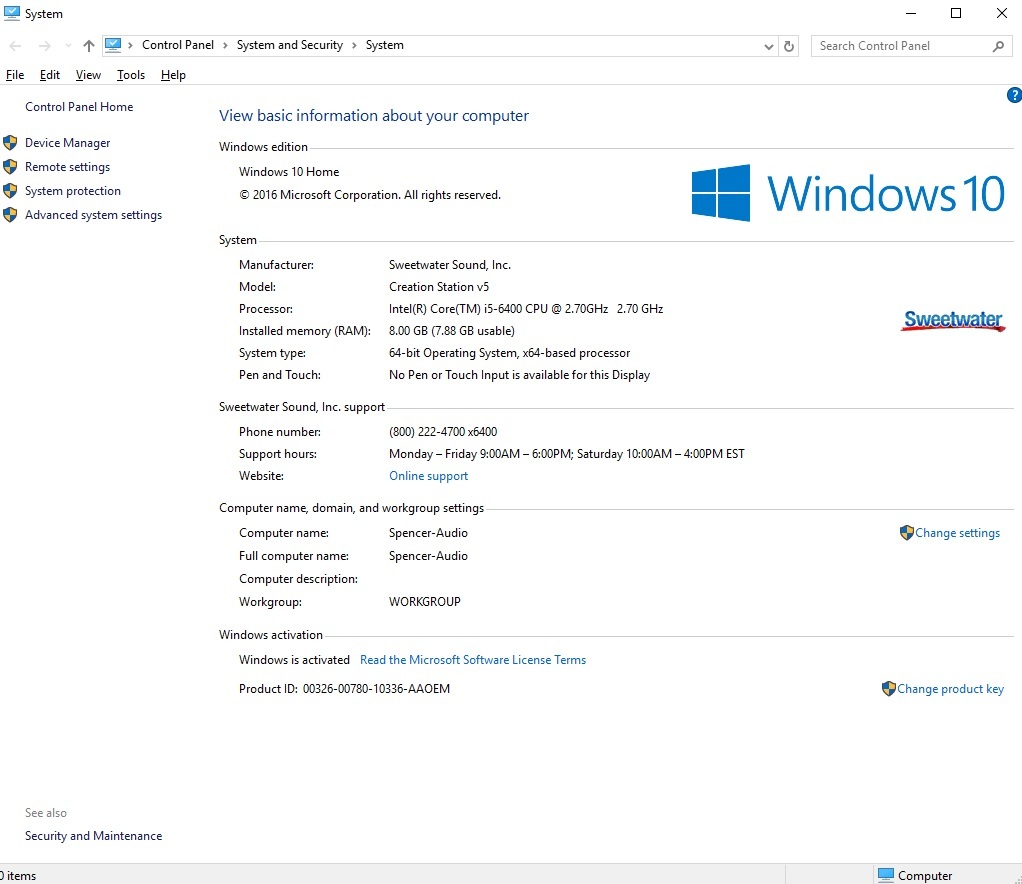Click the Forward navigation arrow
This screenshot has width=1022, height=884.
coord(44,46)
